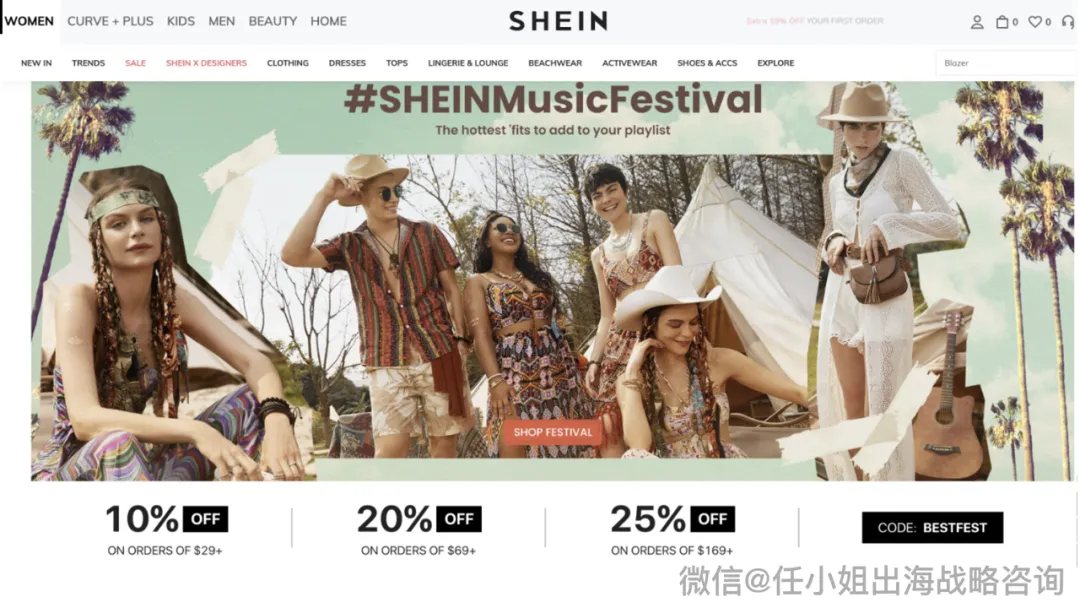
Task: Select the WOMEN category tab
Action: coord(29,21)
